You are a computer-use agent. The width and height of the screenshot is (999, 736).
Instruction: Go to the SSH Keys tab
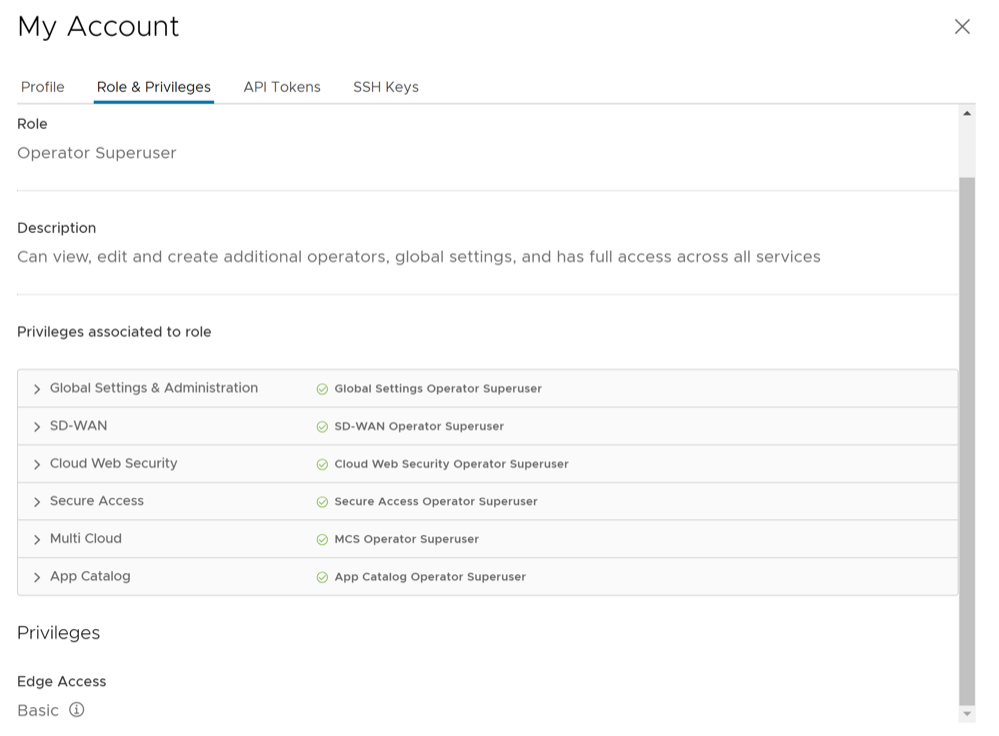pos(385,87)
